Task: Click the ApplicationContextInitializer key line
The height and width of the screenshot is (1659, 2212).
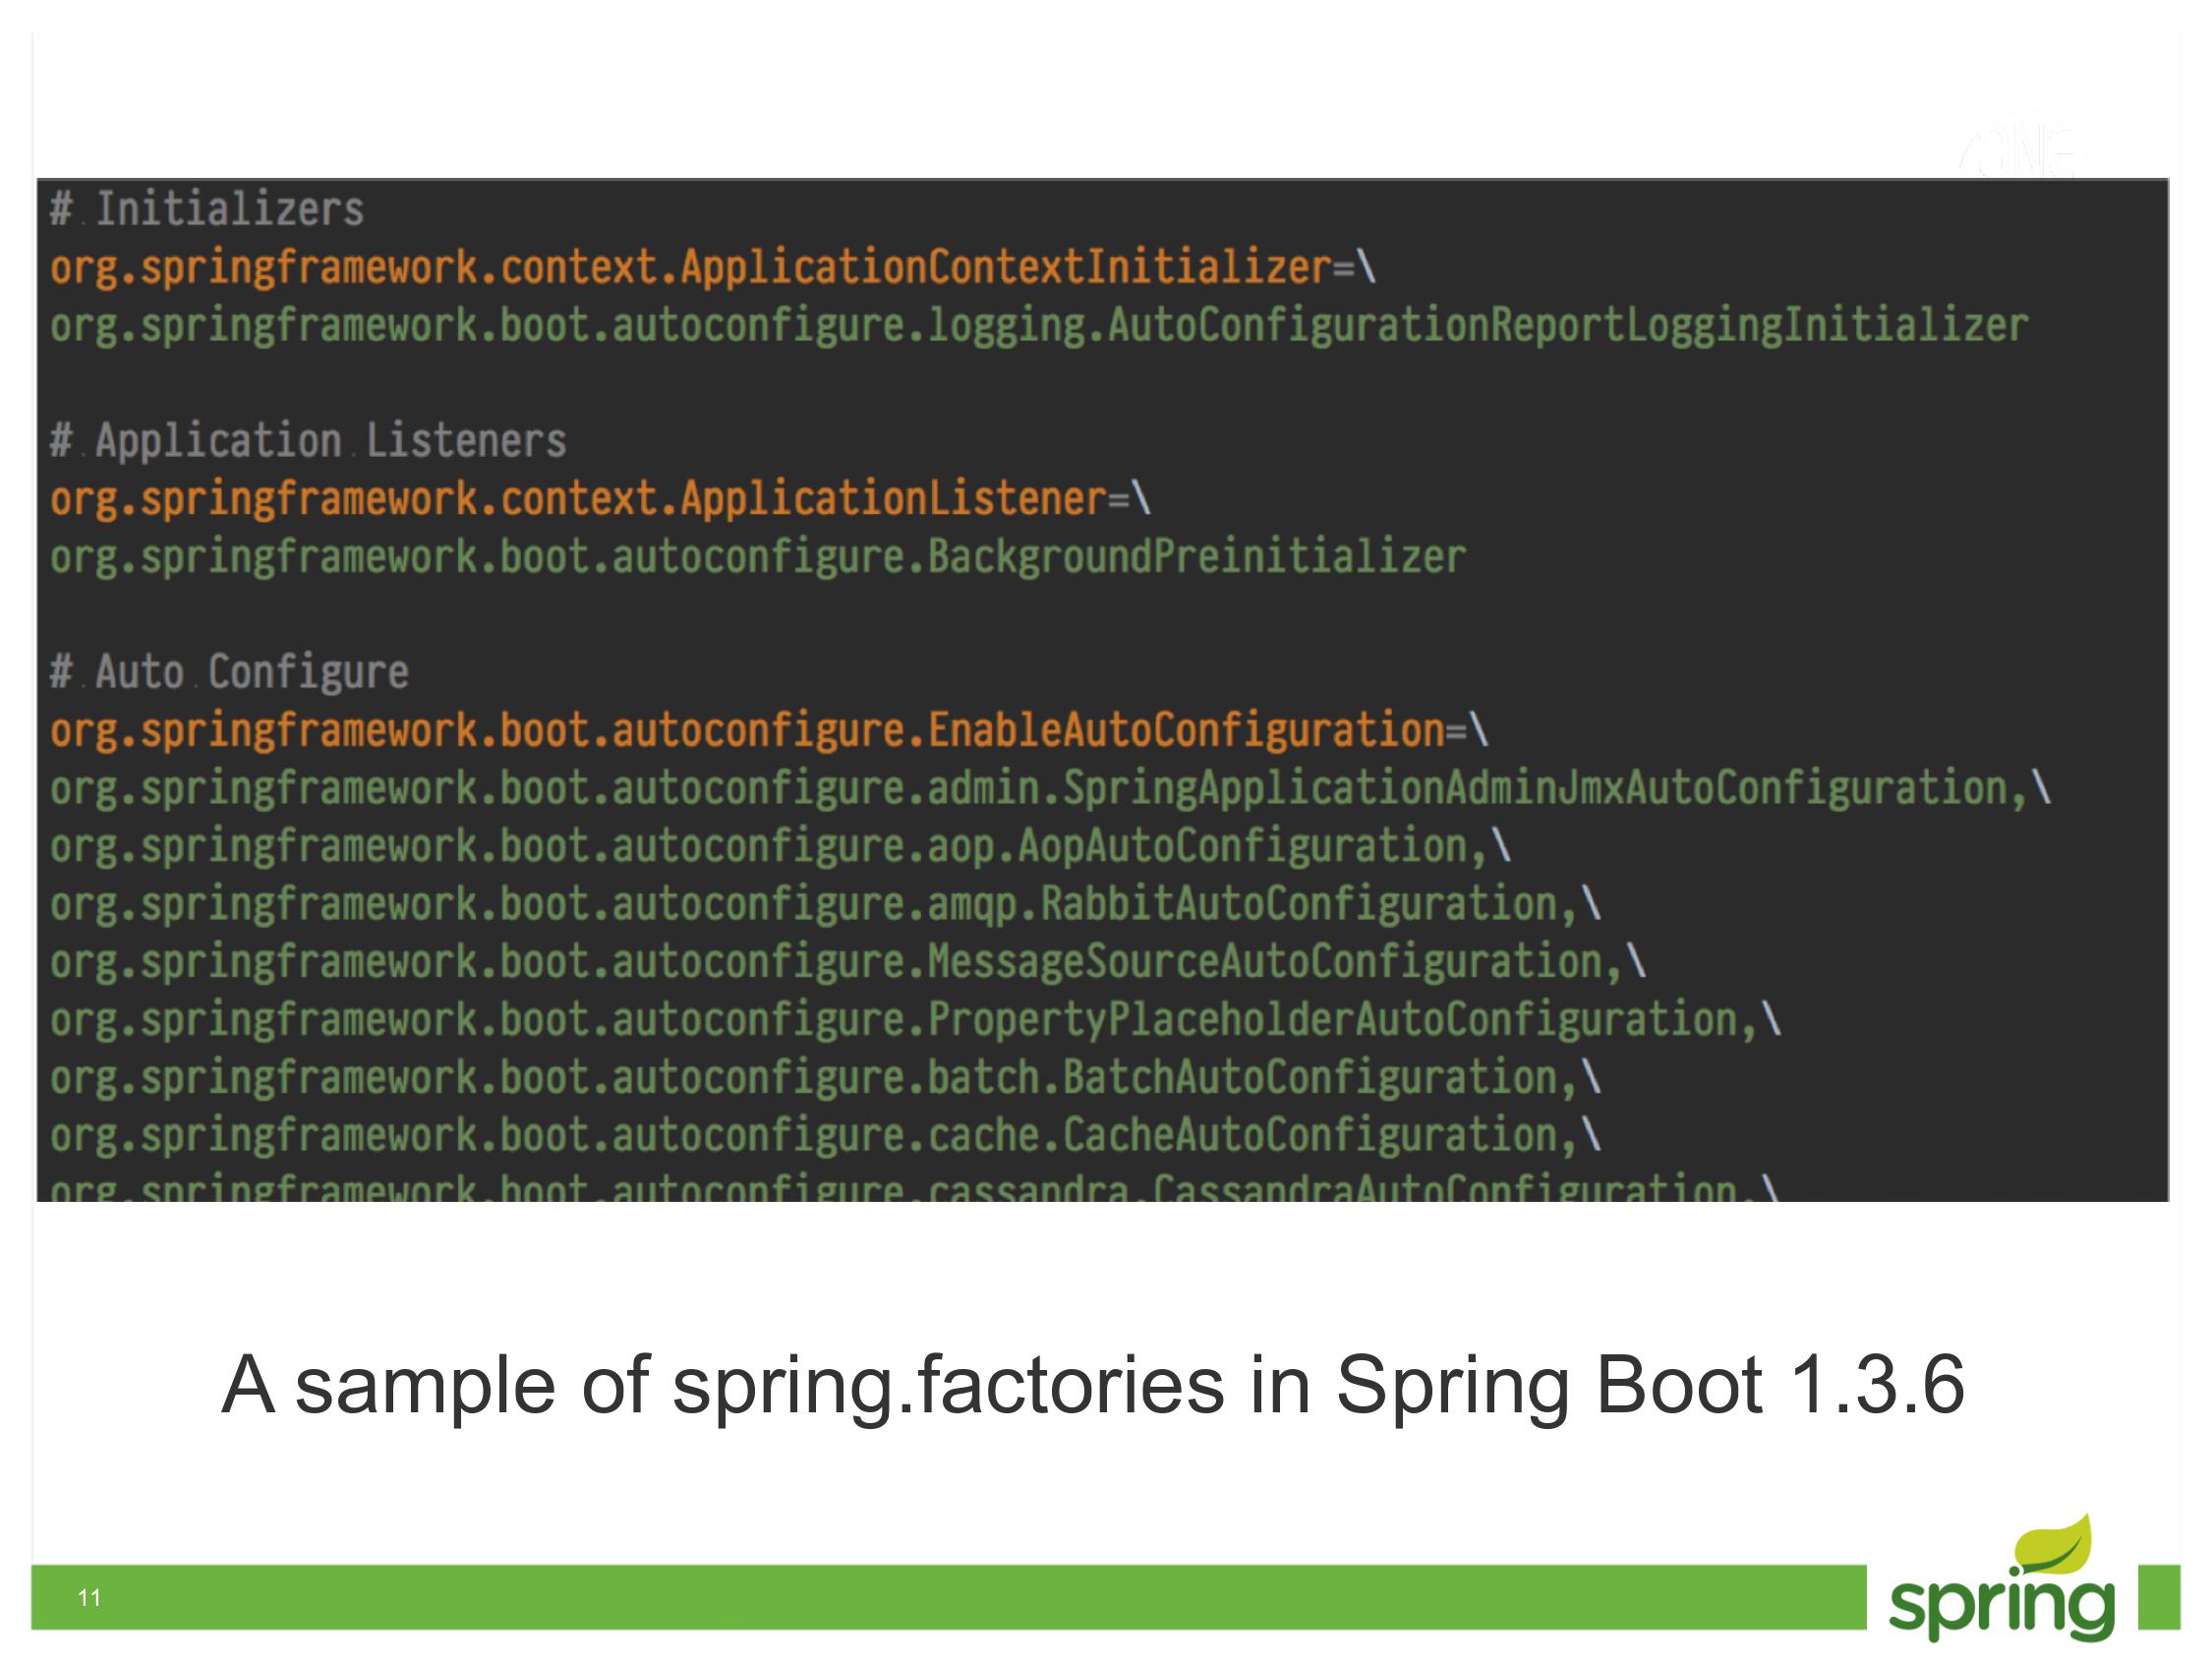Action: (712, 268)
